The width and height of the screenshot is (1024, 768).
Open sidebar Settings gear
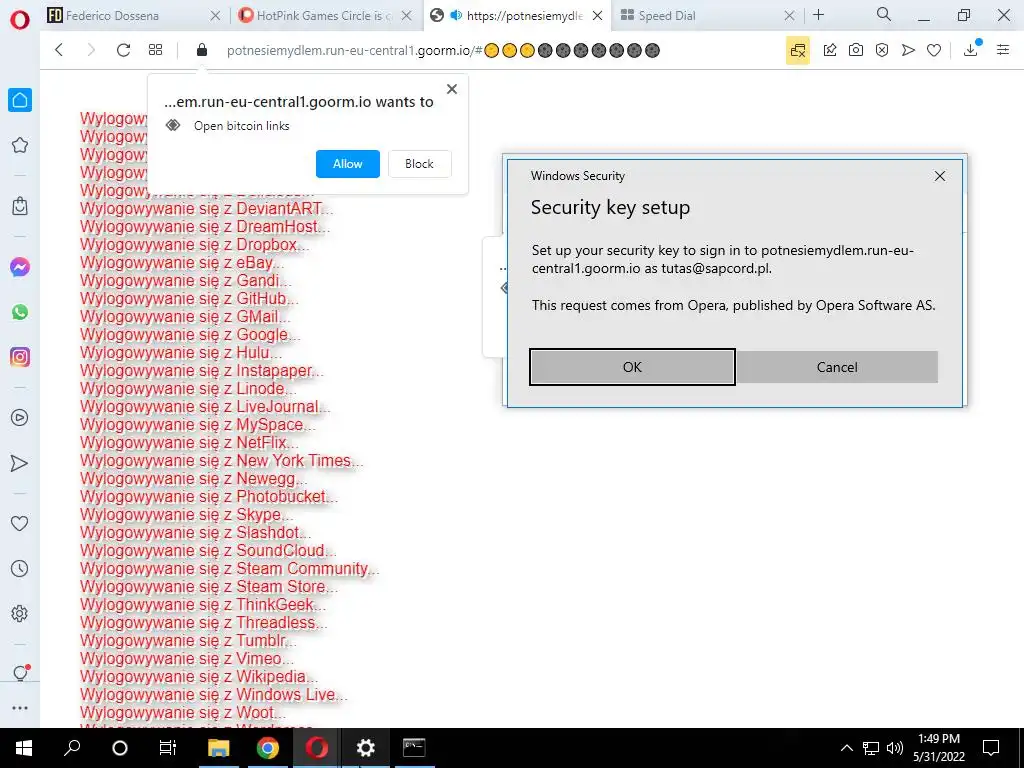pos(20,614)
